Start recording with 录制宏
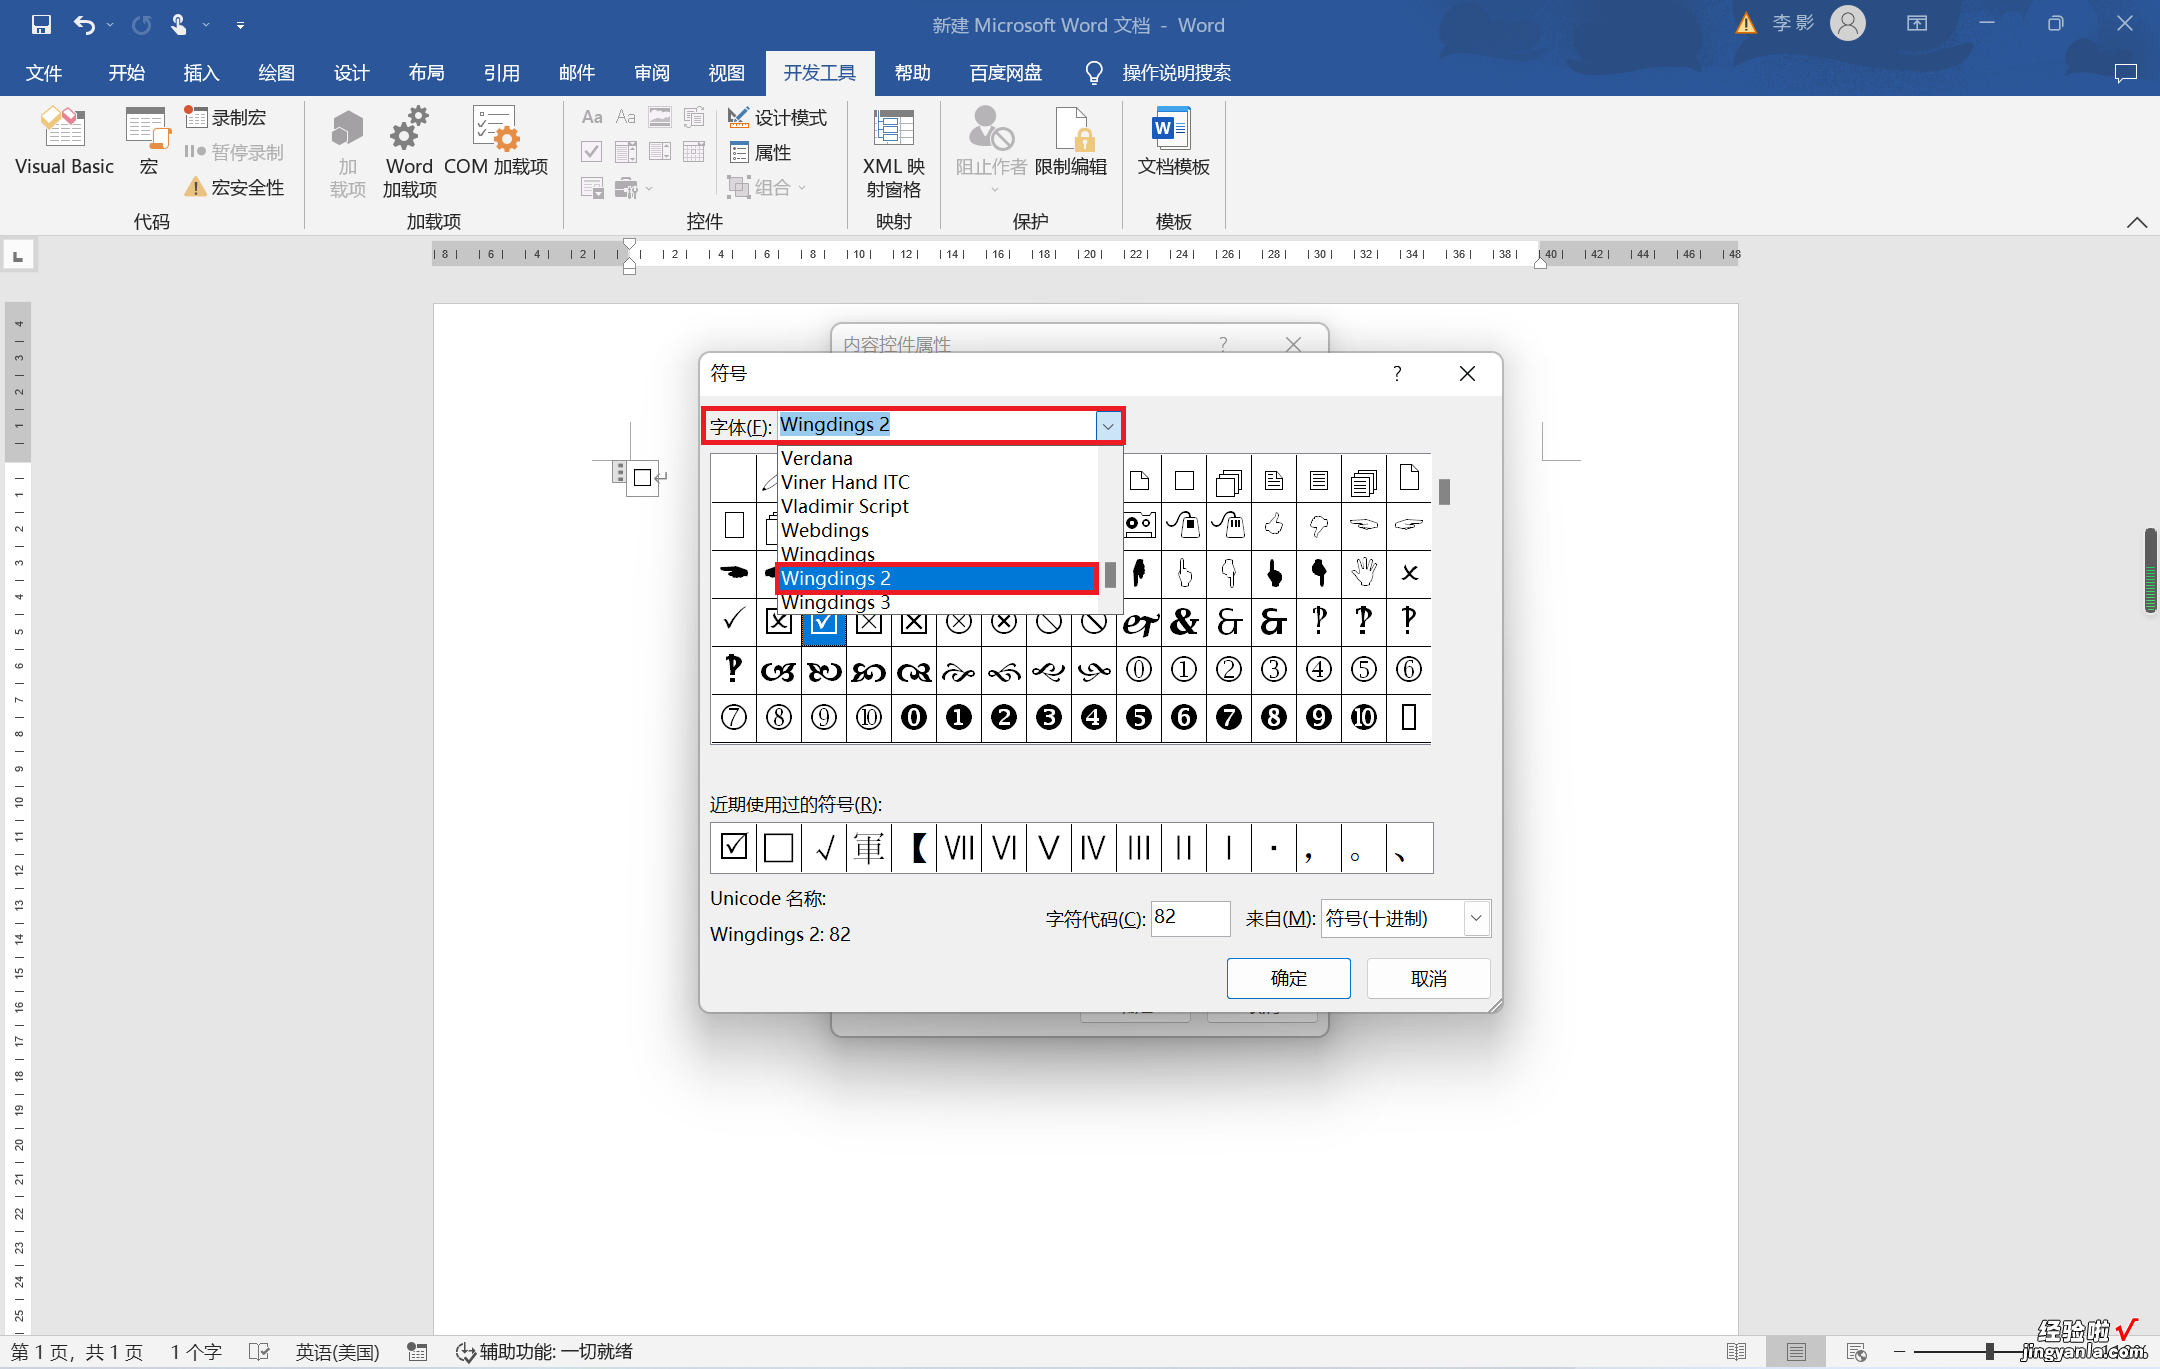The image size is (2160, 1369). point(226,118)
